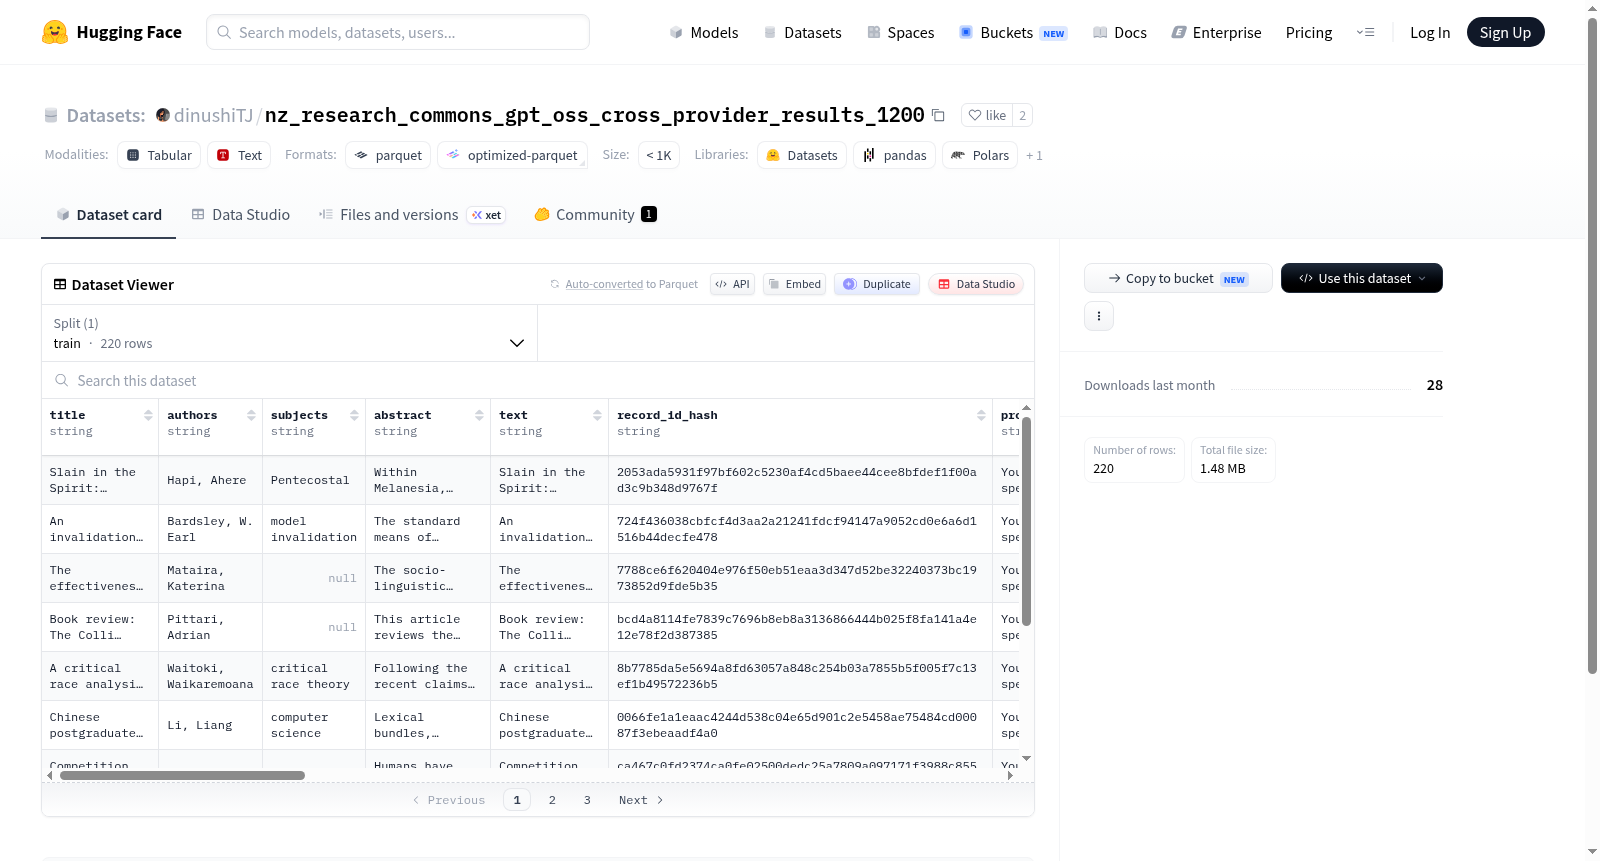Open the three-dot more options button
The width and height of the screenshot is (1600, 861).
[1099, 316]
